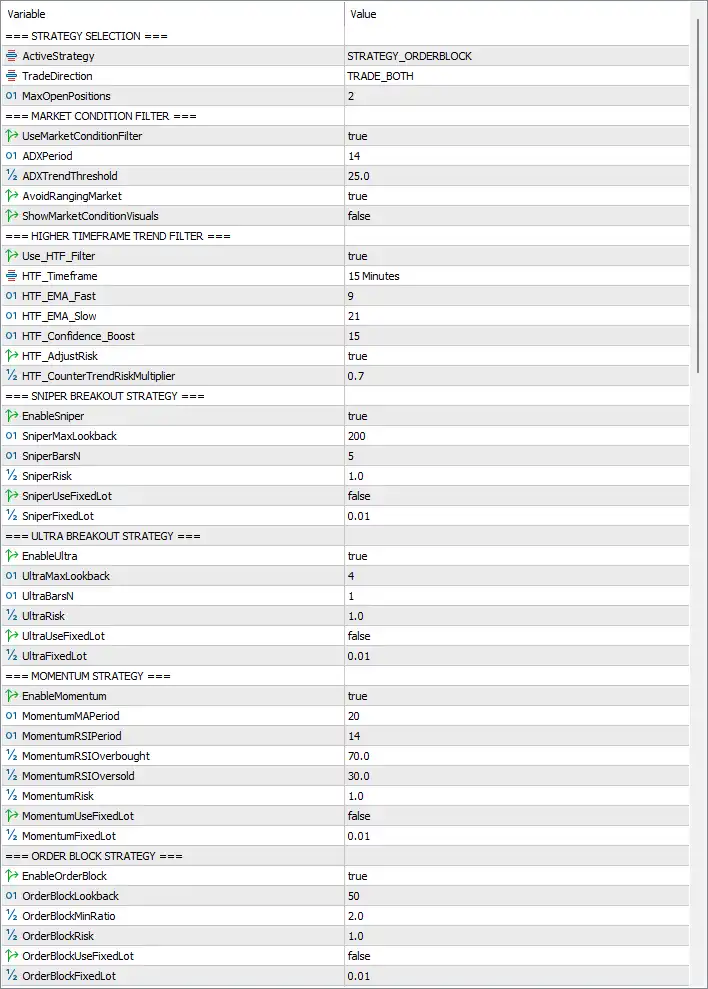Click the integer icon beside HTF_Confidence_Boost

click(x=11, y=336)
